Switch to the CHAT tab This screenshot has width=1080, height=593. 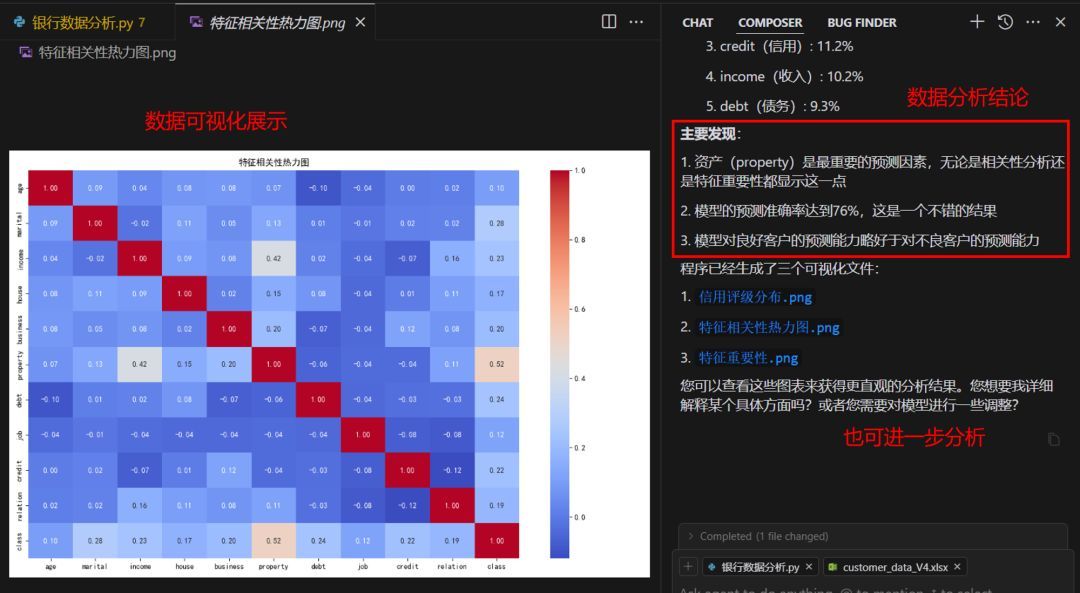coord(697,22)
